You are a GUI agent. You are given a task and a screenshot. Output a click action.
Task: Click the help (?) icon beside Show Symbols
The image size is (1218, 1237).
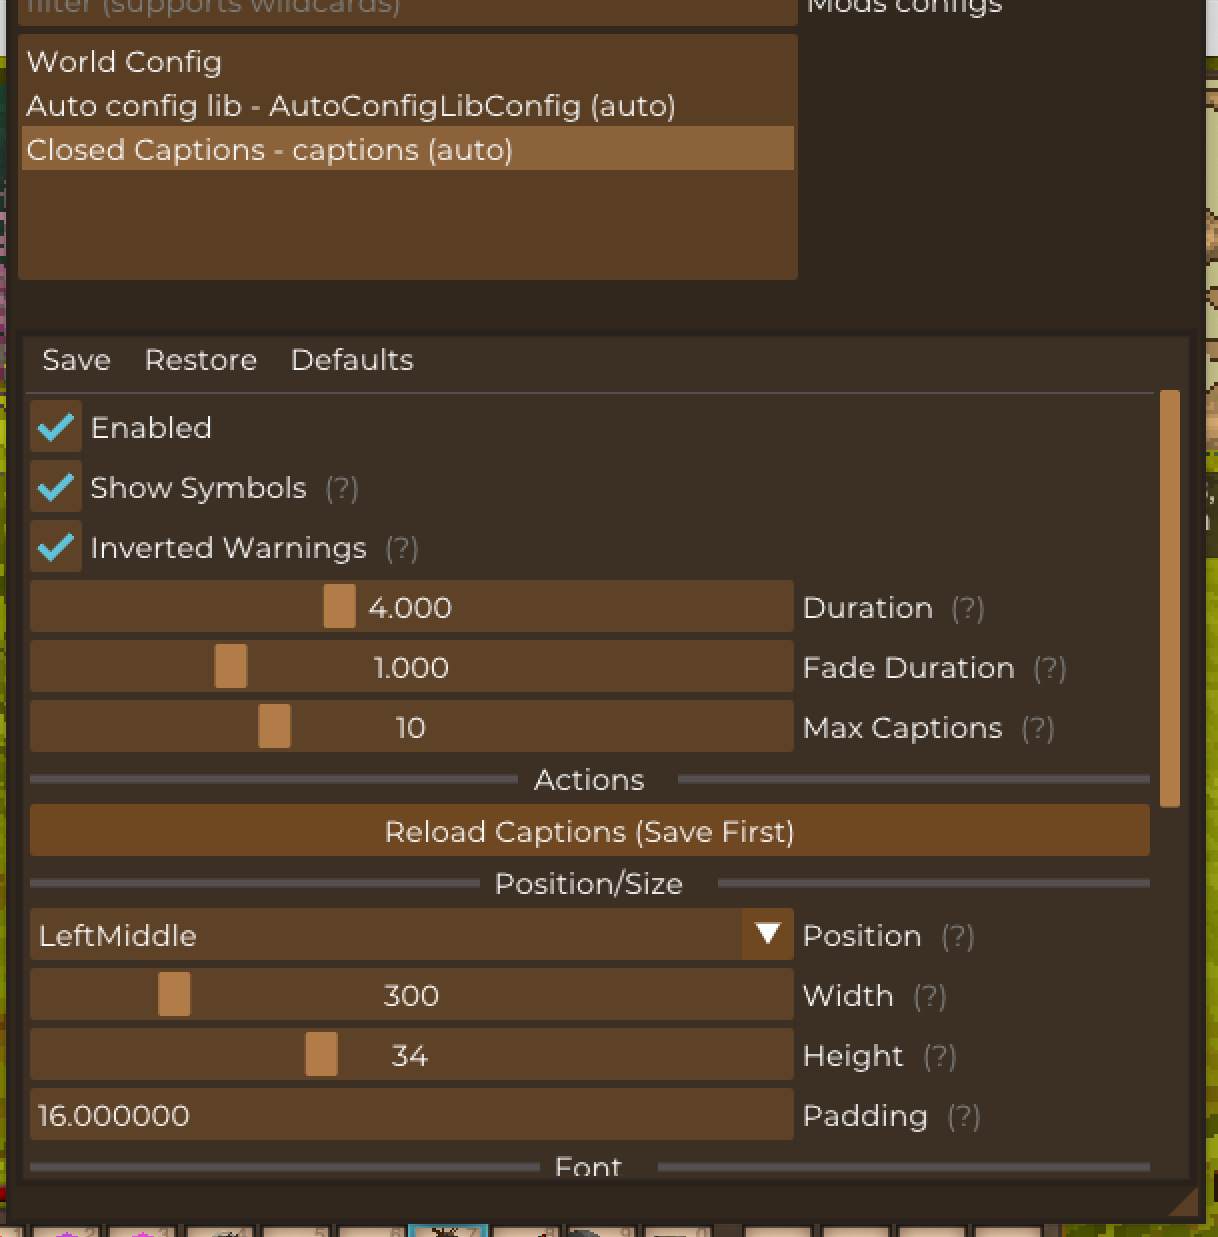click(342, 489)
